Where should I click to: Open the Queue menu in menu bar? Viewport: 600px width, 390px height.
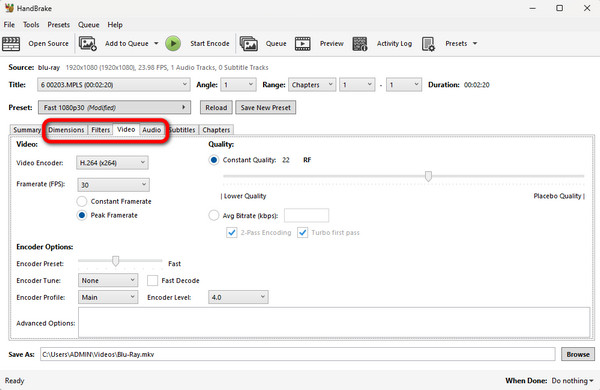pyautogui.click(x=88, y=25)
